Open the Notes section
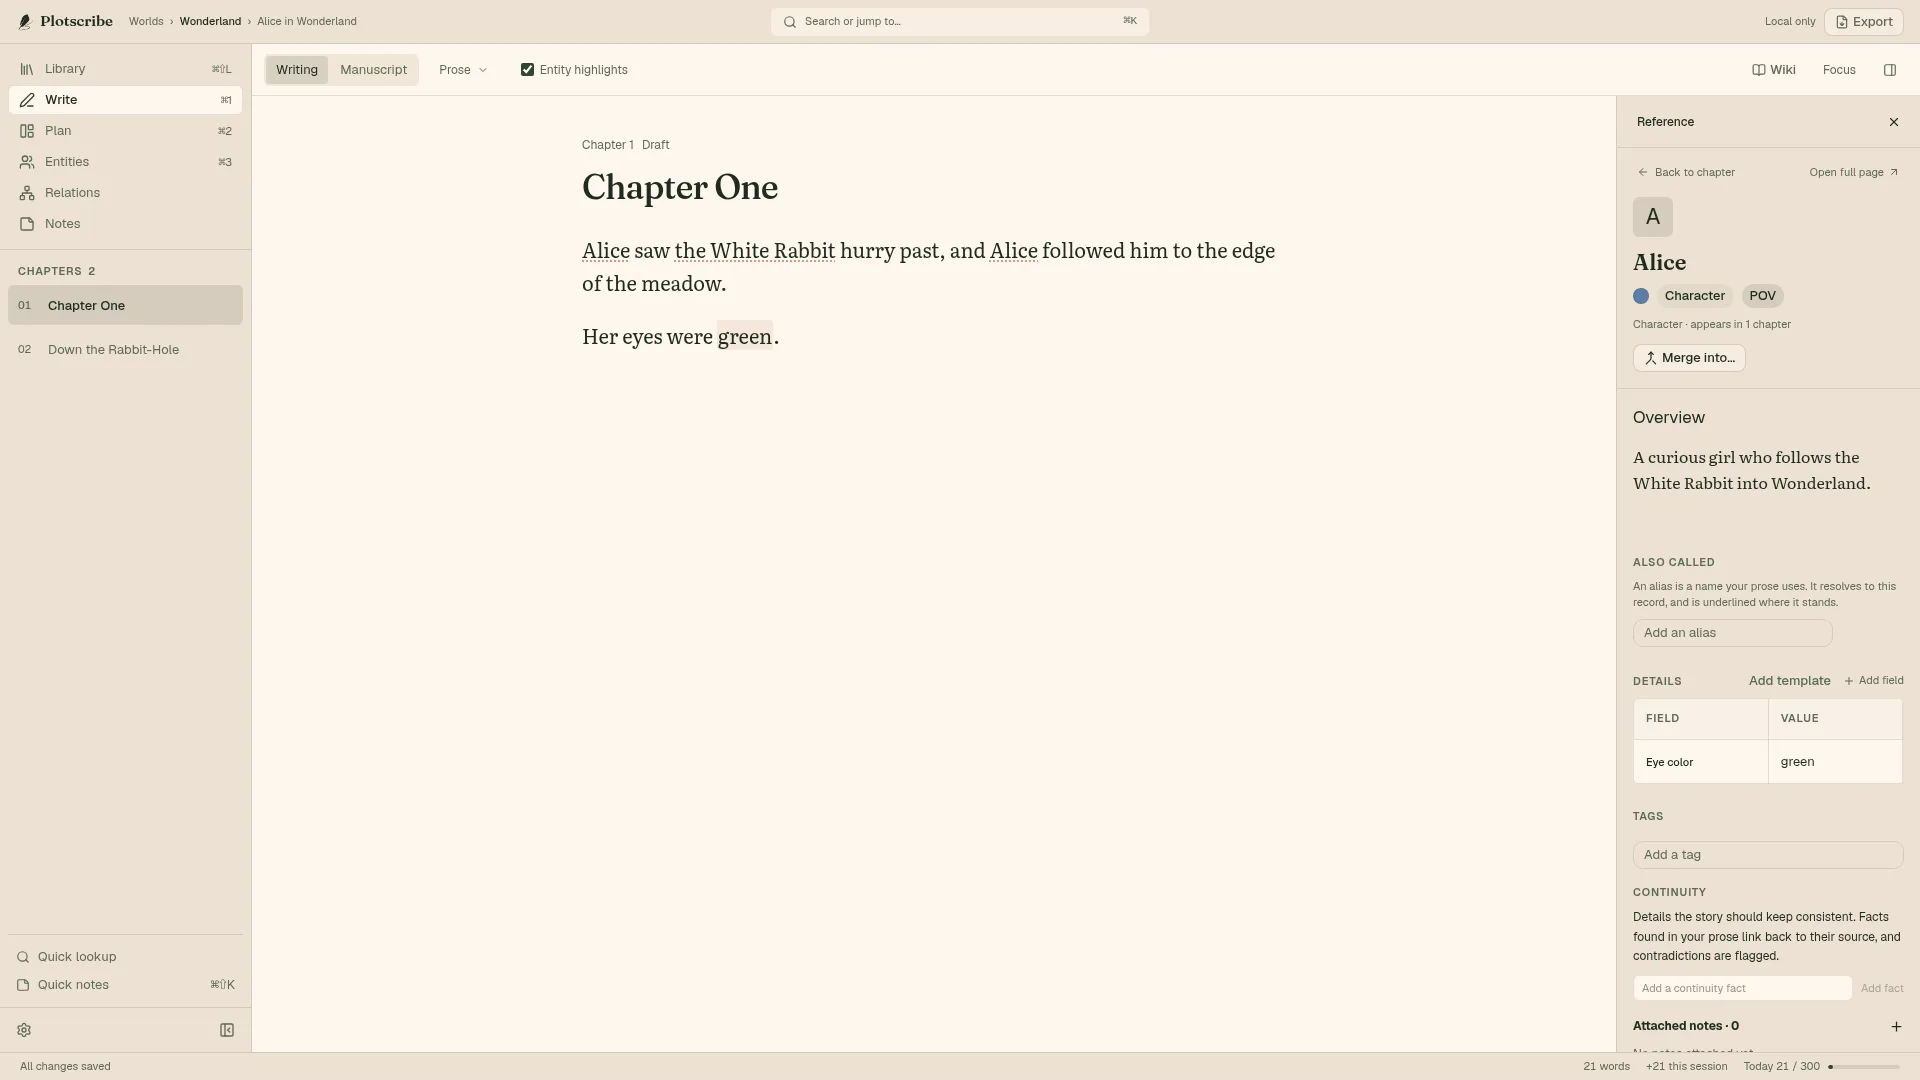1920x1080 pixels. [x=125, y=224]
